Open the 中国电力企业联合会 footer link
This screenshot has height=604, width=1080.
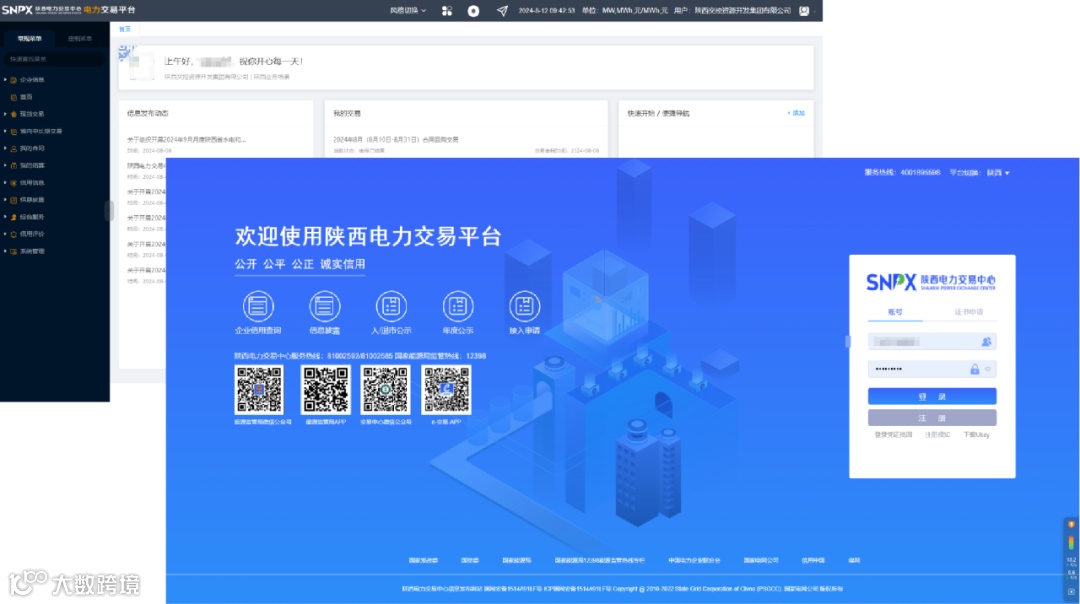tap(694, 561)
